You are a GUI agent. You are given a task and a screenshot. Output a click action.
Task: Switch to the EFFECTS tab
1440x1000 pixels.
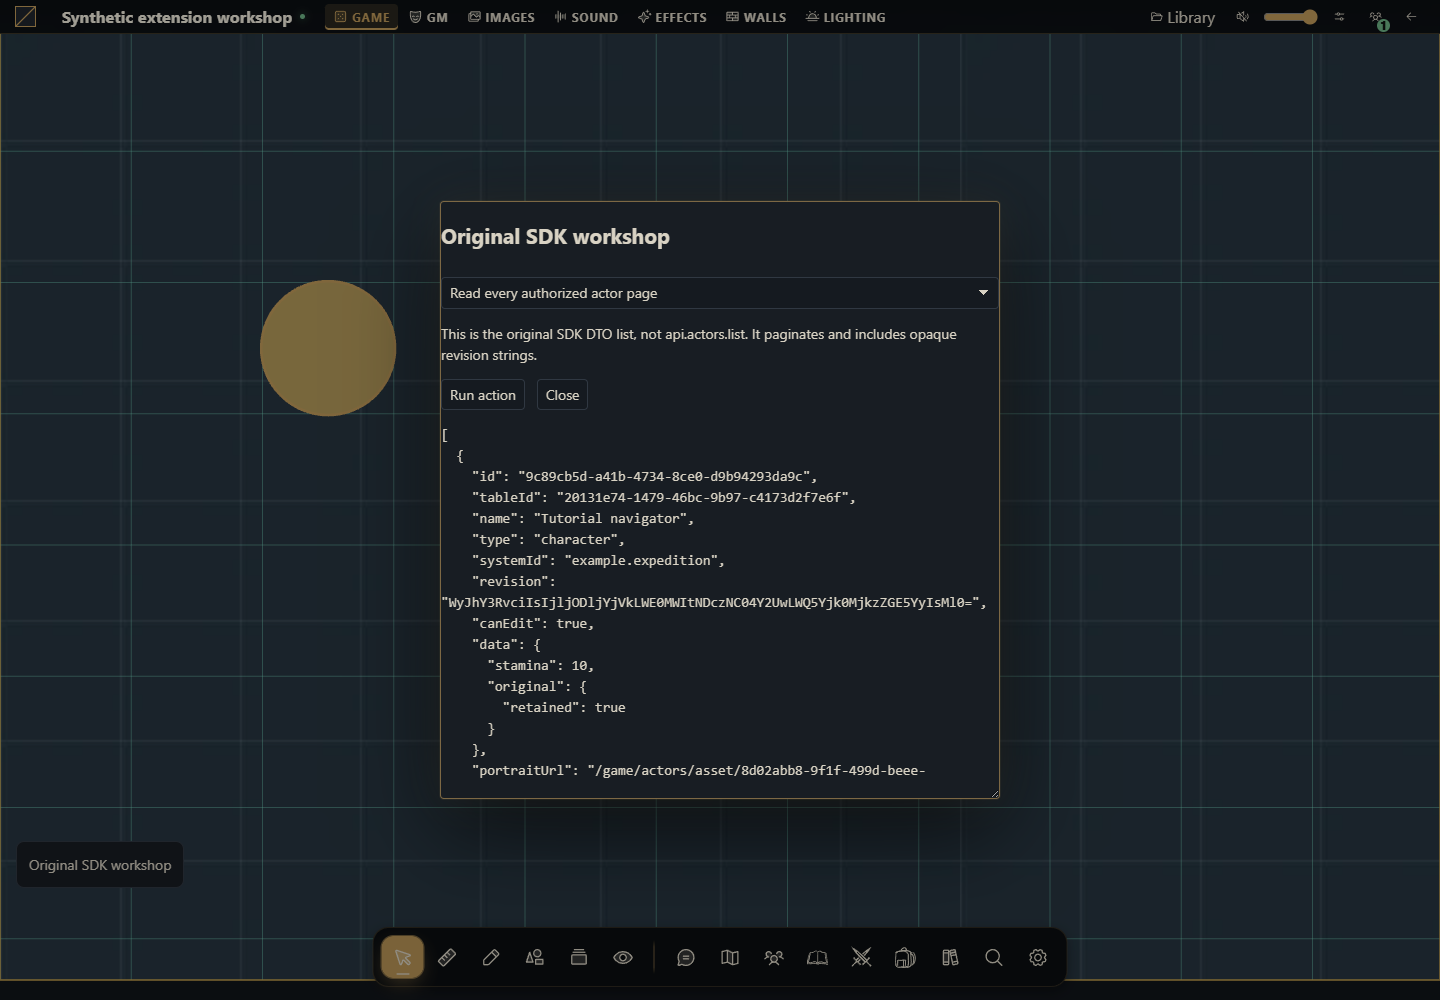click(673, 17)
